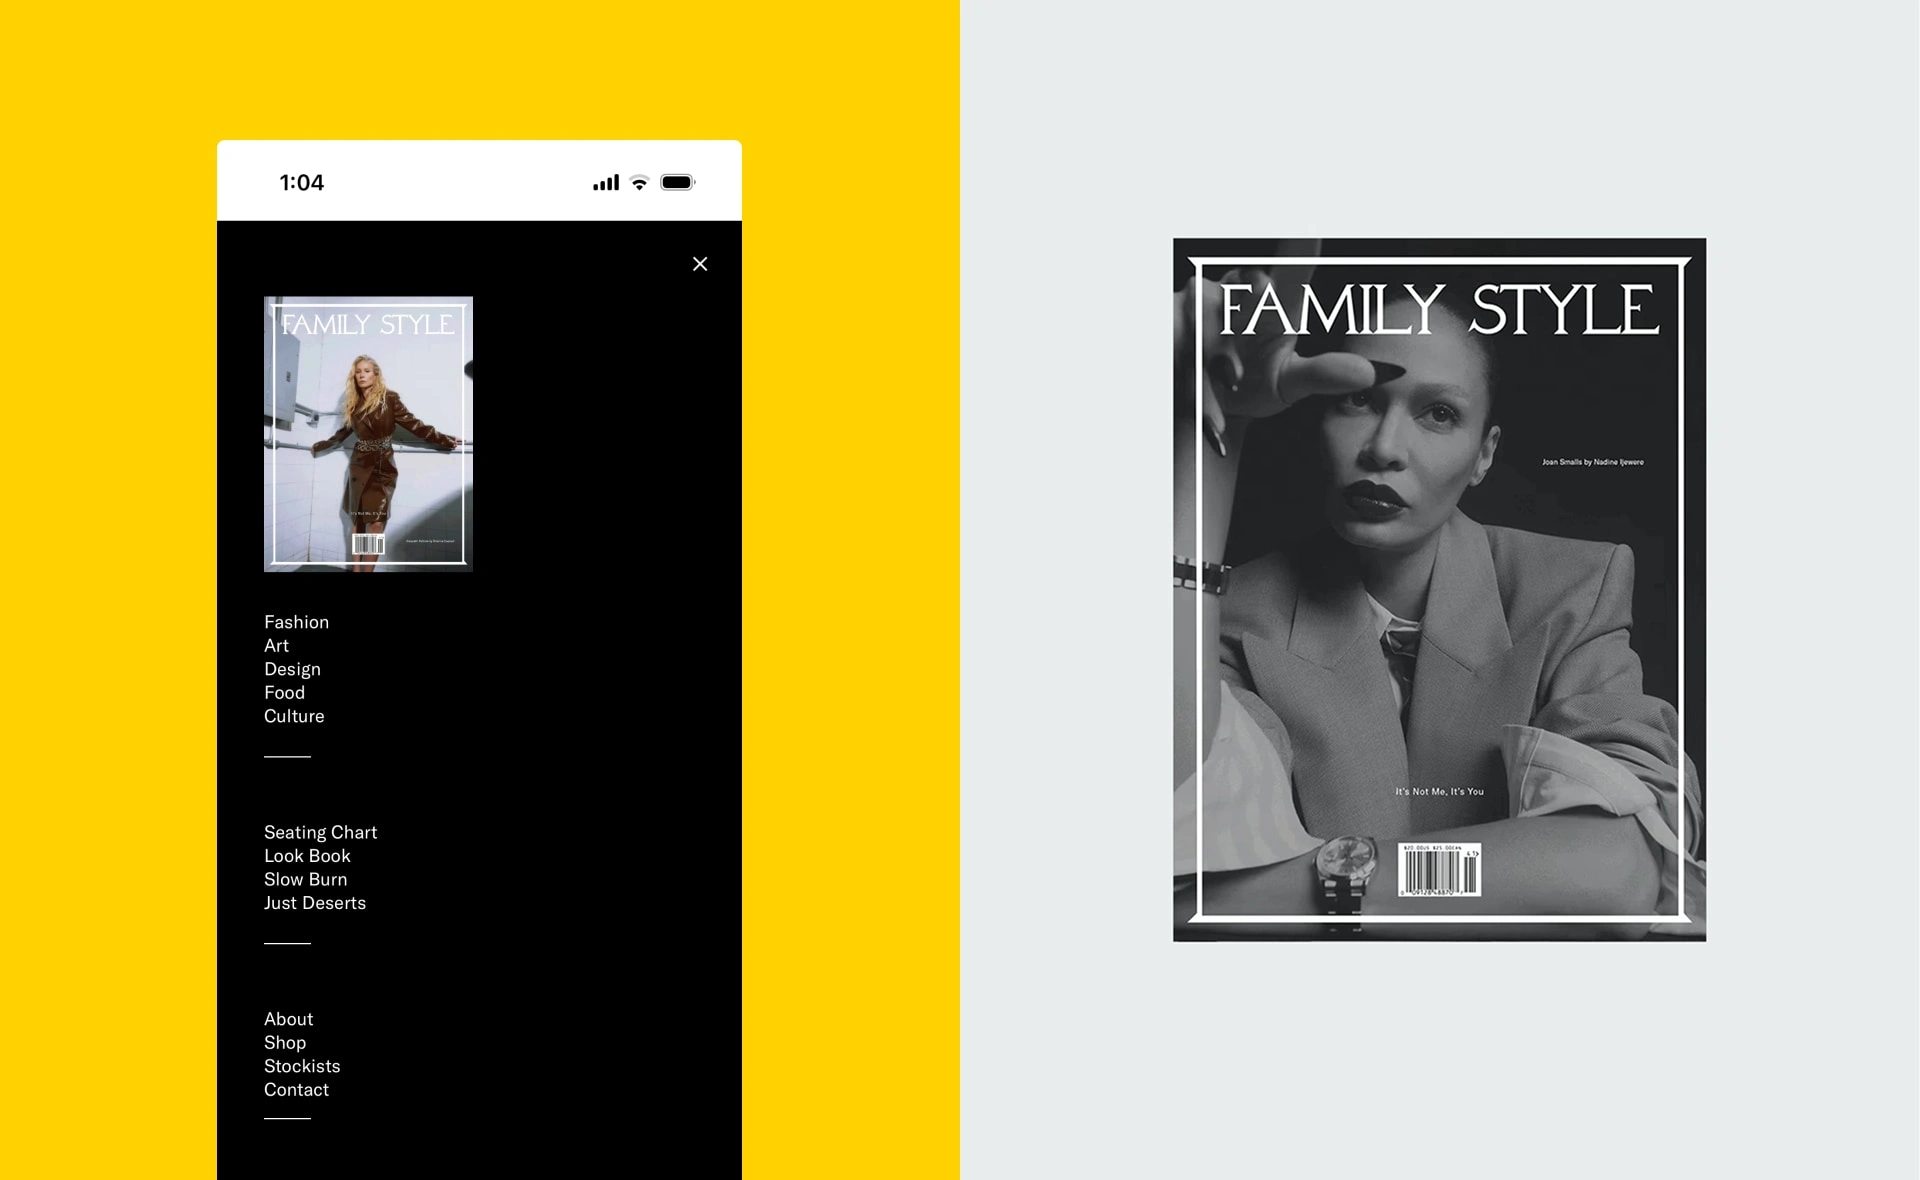Image resolution: width=1920 pixels, height=1180 pixels.
Task: Click the black-and-white Family Style cover
Action: click(1439, 589)
